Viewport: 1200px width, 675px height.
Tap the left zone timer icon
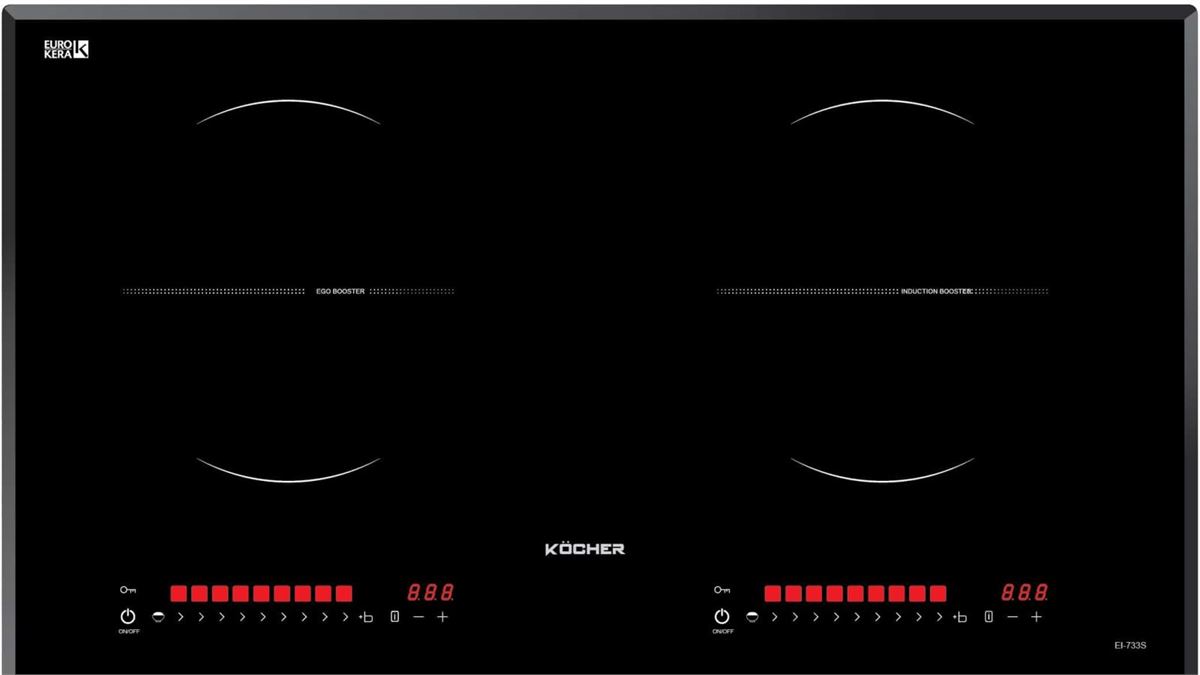coord(394,617)
